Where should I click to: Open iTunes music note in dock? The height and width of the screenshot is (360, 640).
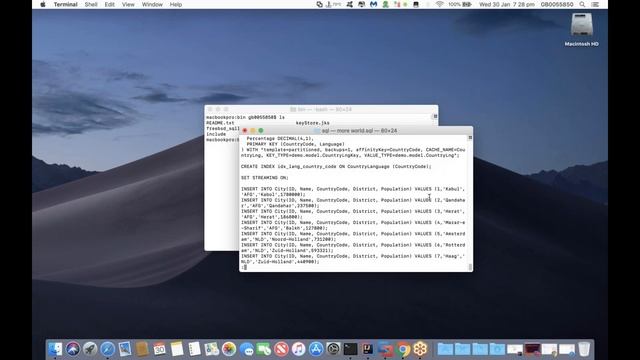[298, 349]
